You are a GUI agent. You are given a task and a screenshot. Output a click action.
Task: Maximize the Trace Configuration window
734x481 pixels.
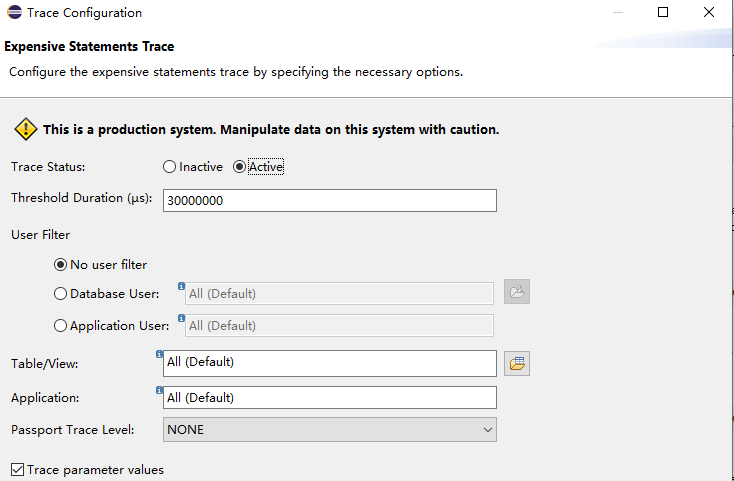pyautogui.click(x=663, y=13)
